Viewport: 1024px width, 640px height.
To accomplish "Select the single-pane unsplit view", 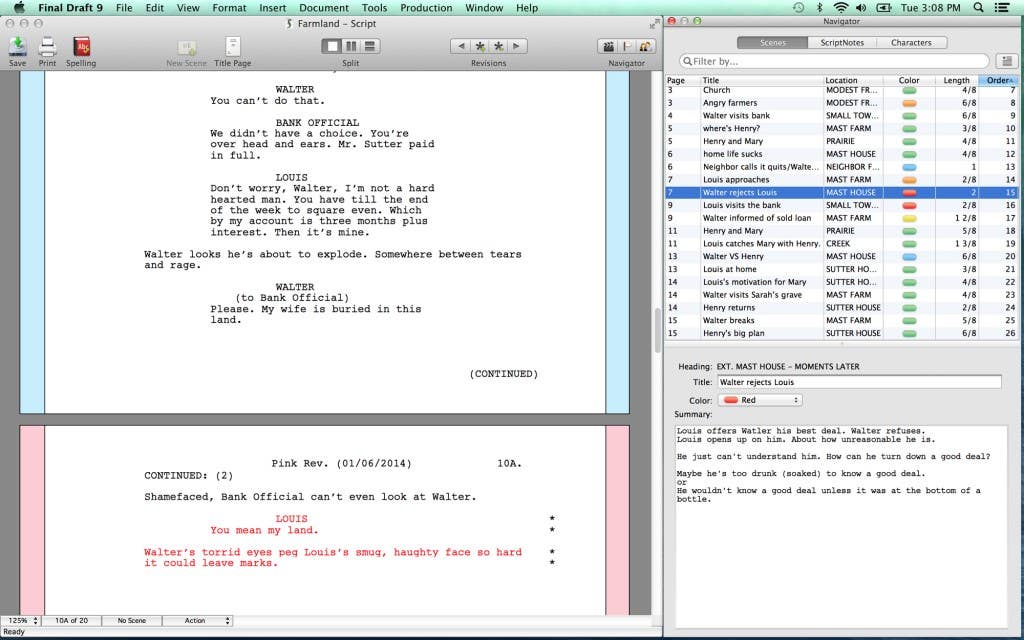I will 331,46.
